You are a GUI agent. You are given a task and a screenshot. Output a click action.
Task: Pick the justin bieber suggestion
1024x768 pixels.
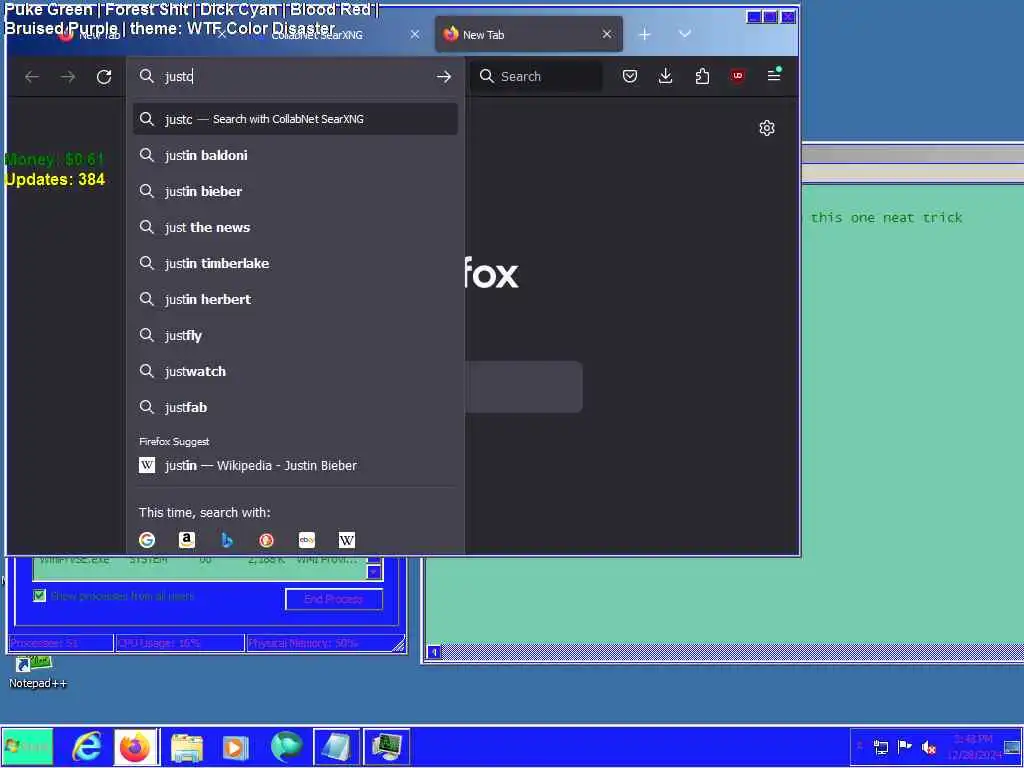[295, 191]
